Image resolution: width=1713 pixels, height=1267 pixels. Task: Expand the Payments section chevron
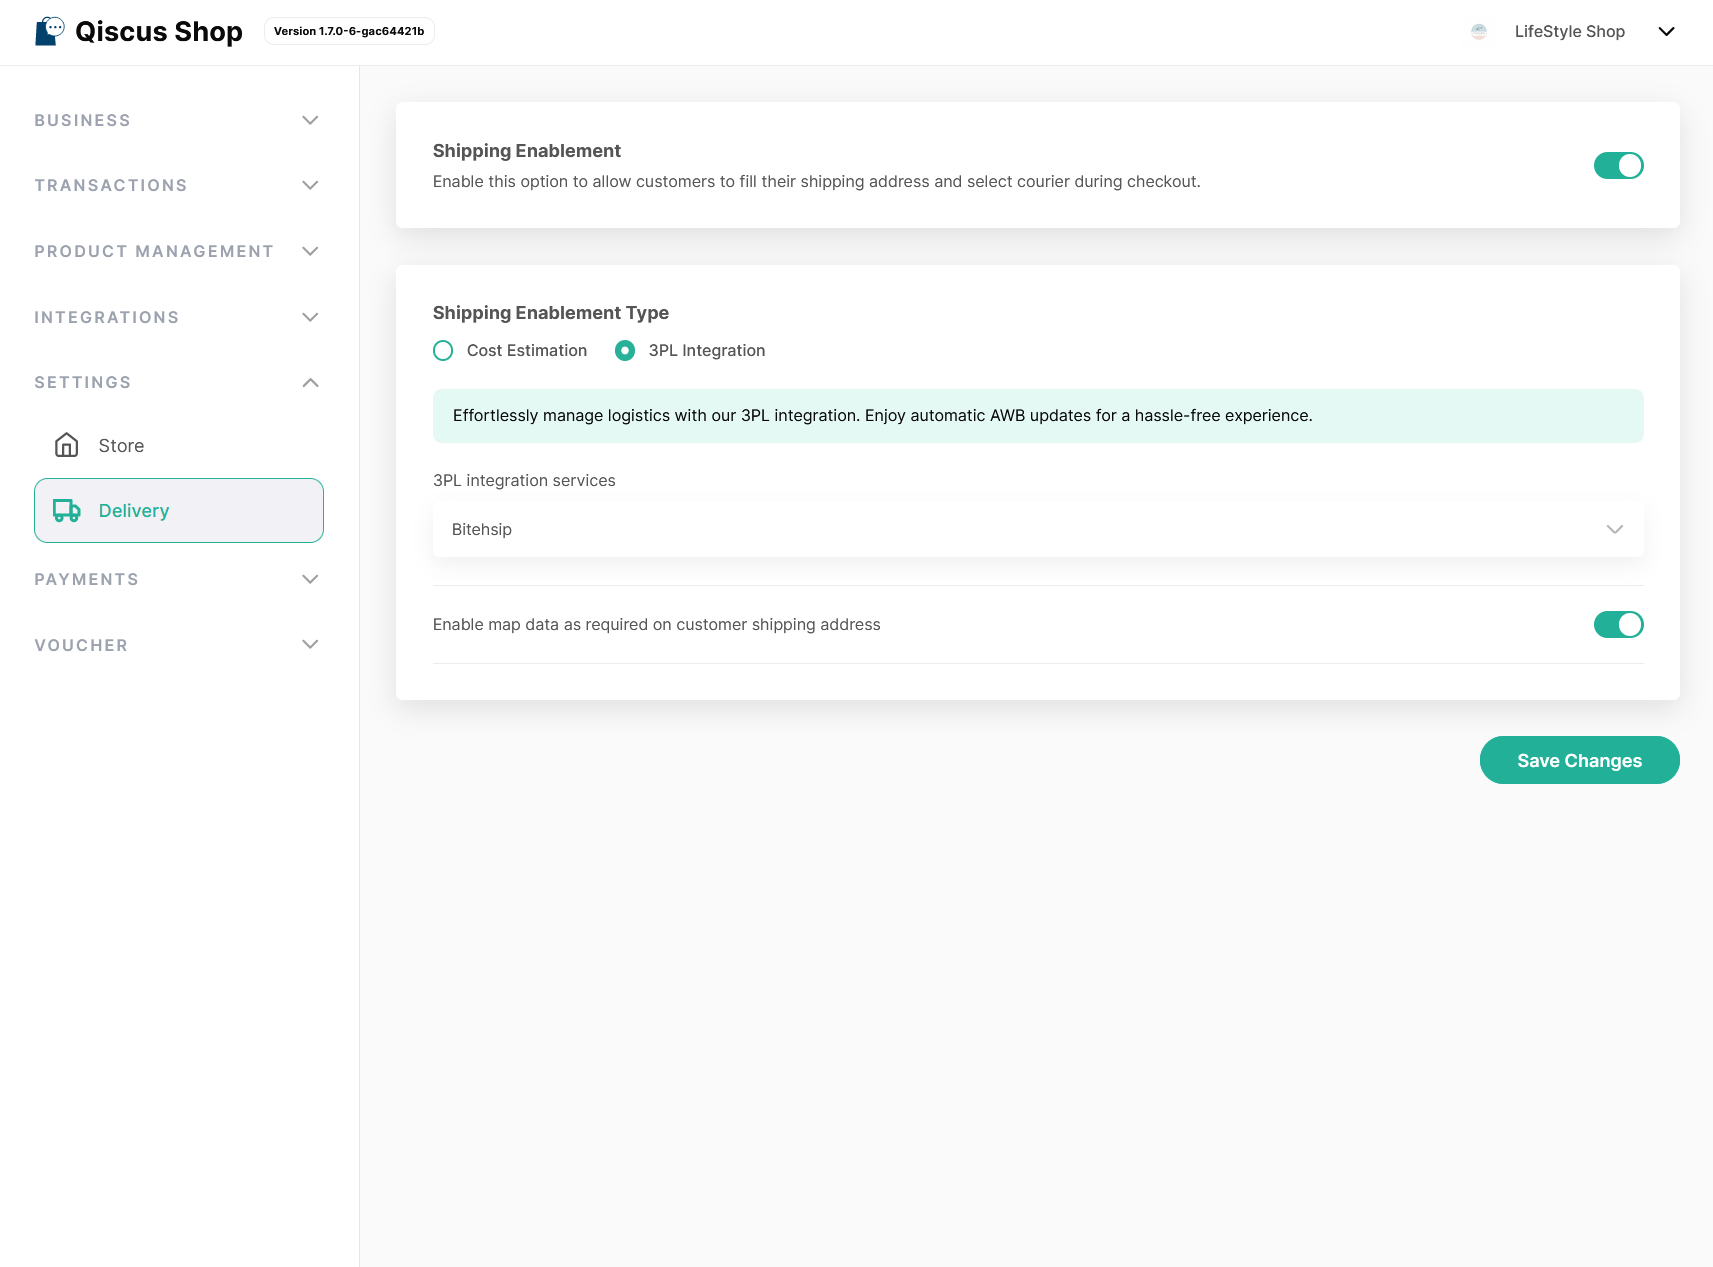[x=310, y=579]
